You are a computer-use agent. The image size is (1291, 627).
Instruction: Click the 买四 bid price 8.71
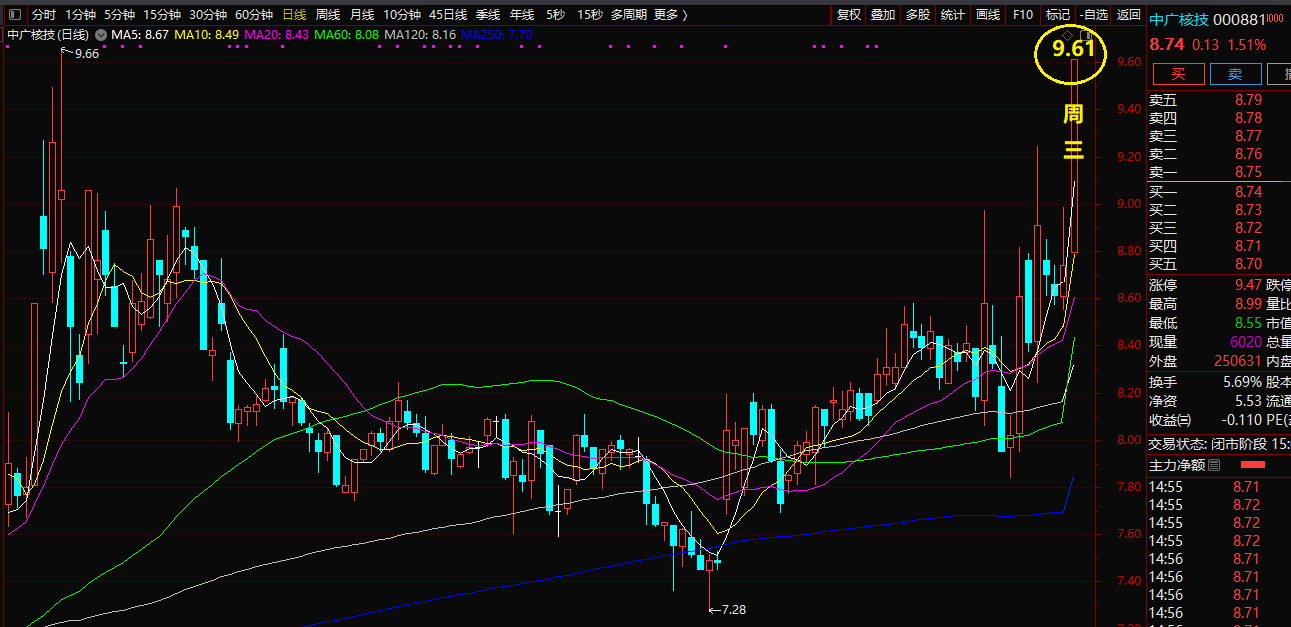click(1248, 246)
